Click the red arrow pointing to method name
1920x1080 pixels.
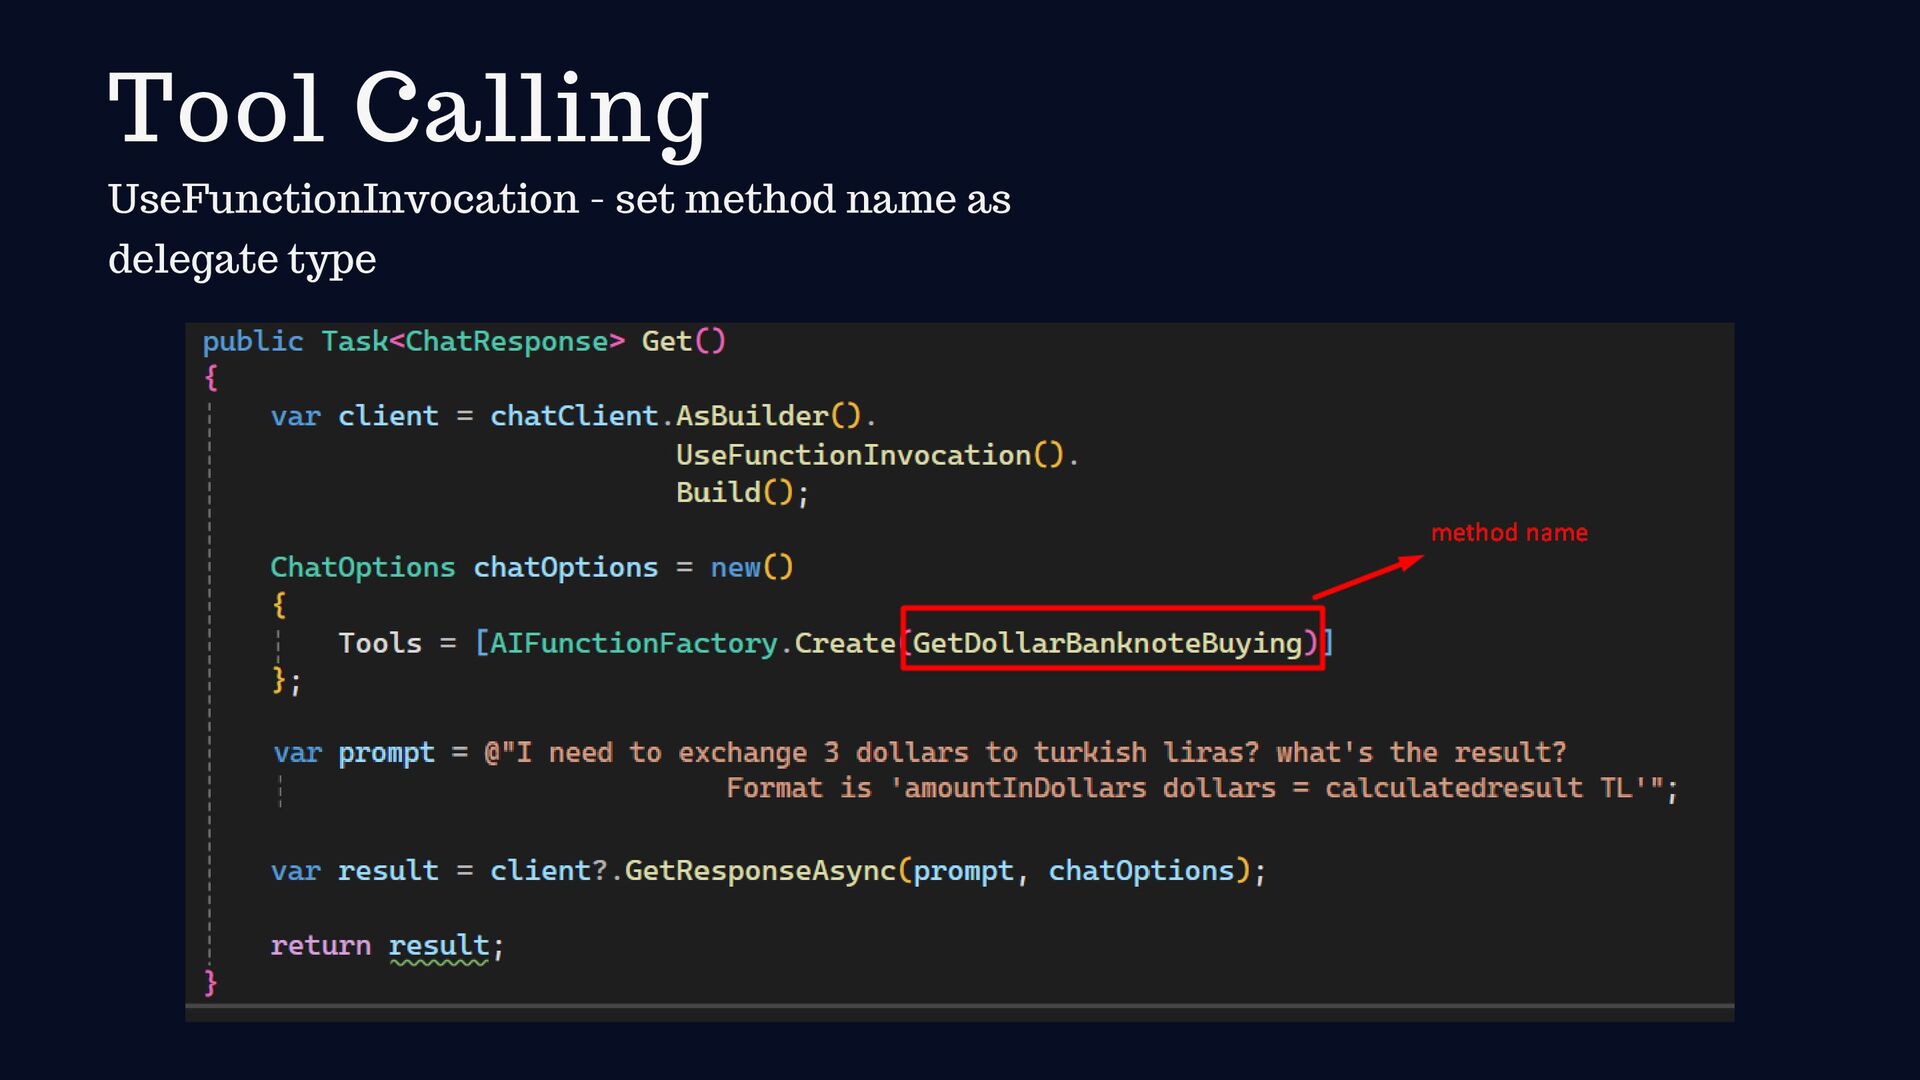point(1368,578)
